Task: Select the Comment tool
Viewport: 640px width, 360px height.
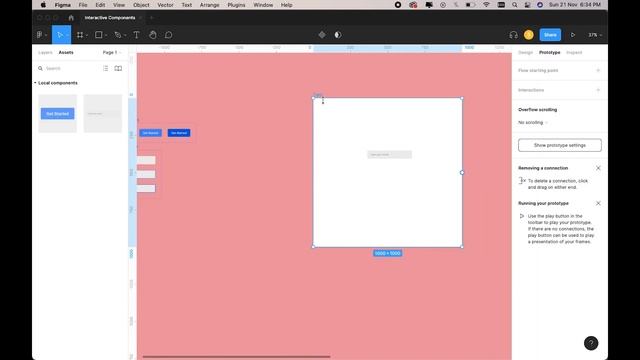Action: point(169,35)
